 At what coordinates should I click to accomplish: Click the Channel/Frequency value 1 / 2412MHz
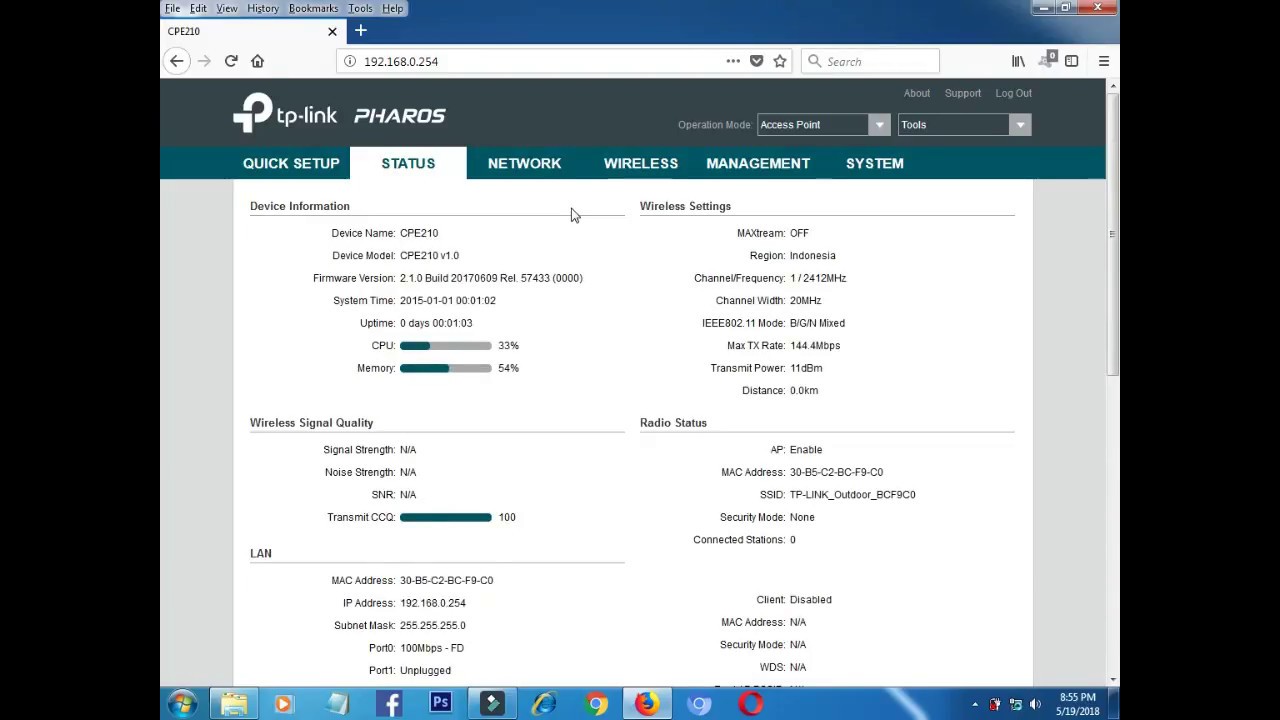[818, 278]
